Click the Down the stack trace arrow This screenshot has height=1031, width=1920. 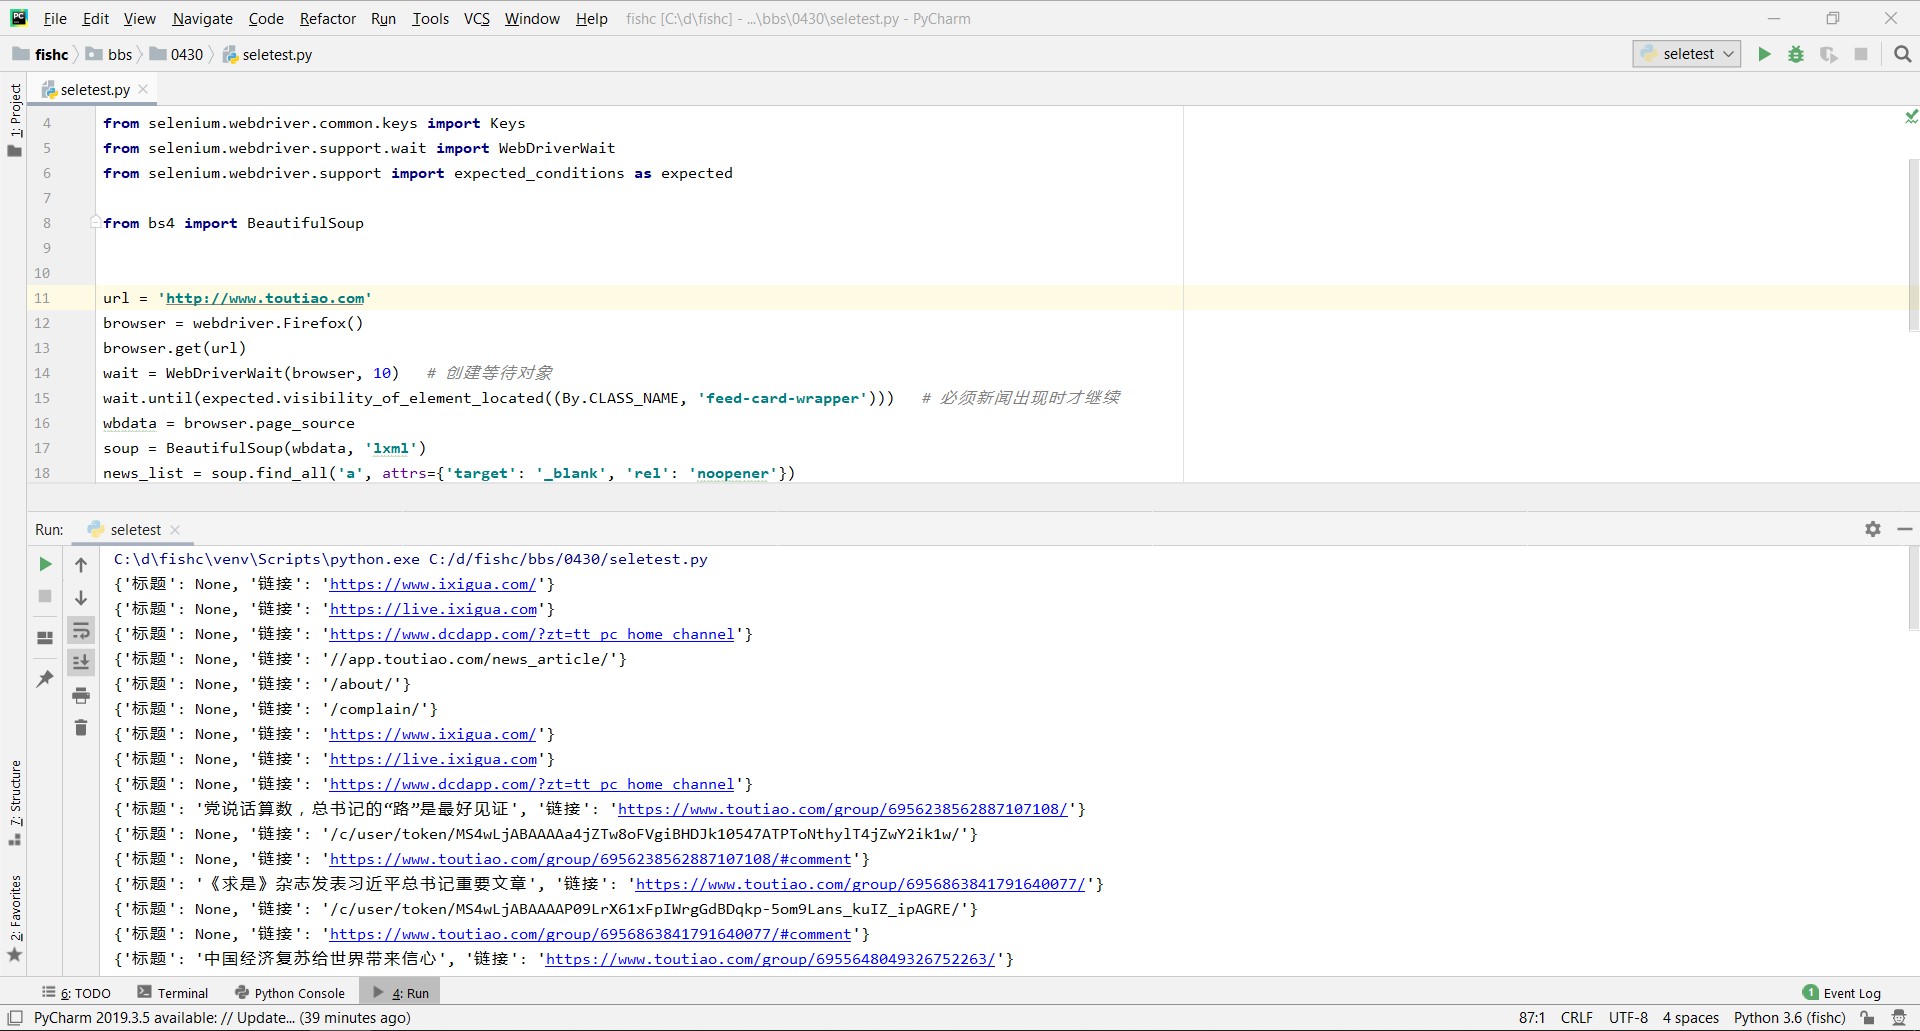click(x=81, y=598)
